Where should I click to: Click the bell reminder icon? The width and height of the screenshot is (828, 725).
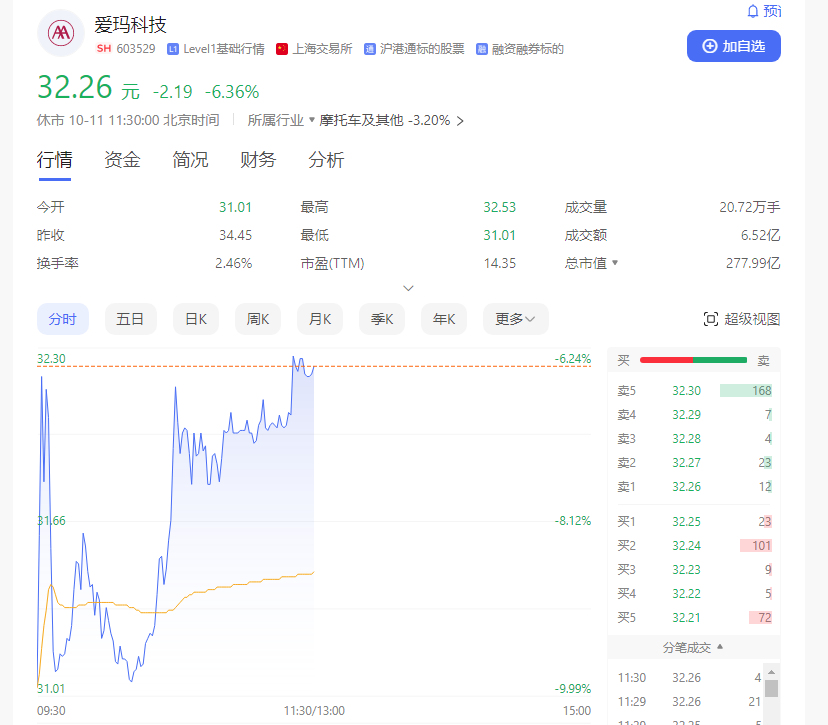point(753,11)
